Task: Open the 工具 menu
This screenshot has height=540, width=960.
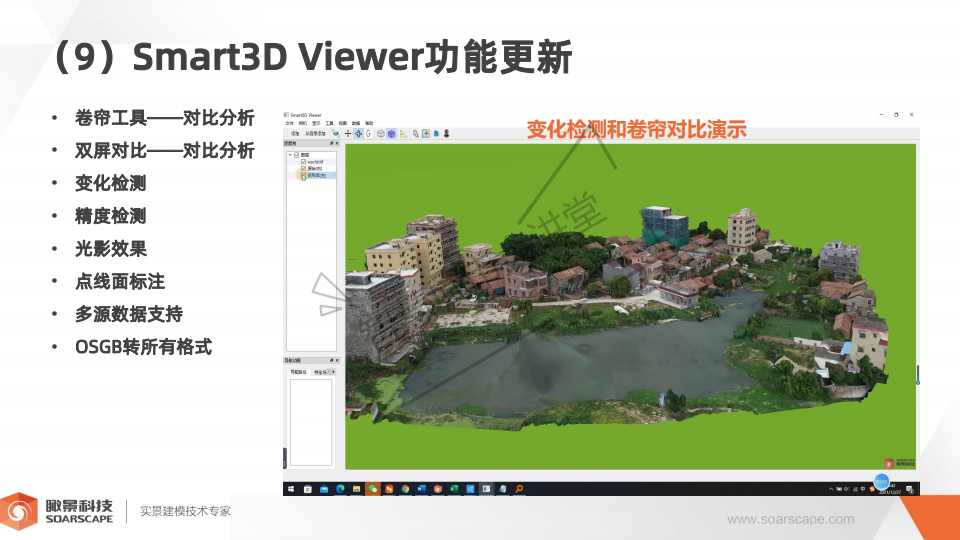Action: click(x=329, y=123)
